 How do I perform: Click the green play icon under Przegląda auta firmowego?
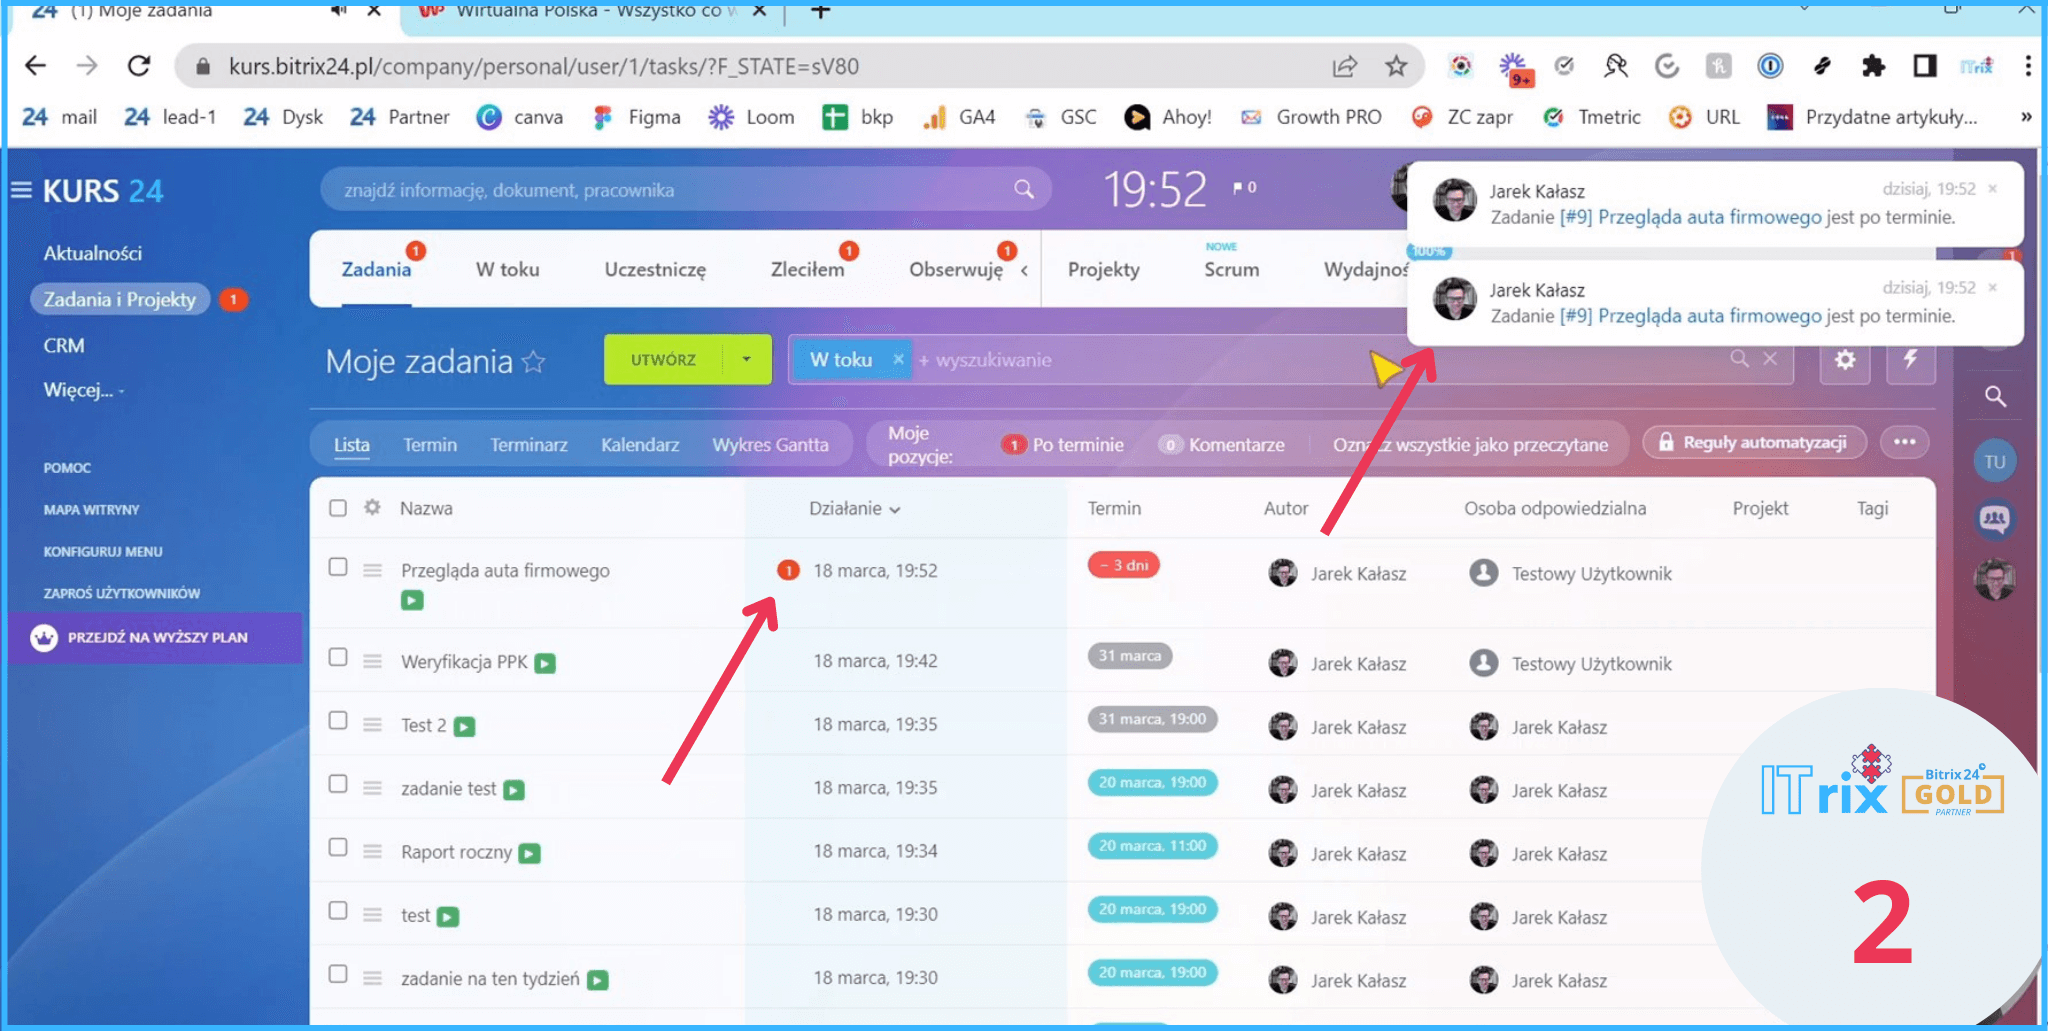pos(412,601)
